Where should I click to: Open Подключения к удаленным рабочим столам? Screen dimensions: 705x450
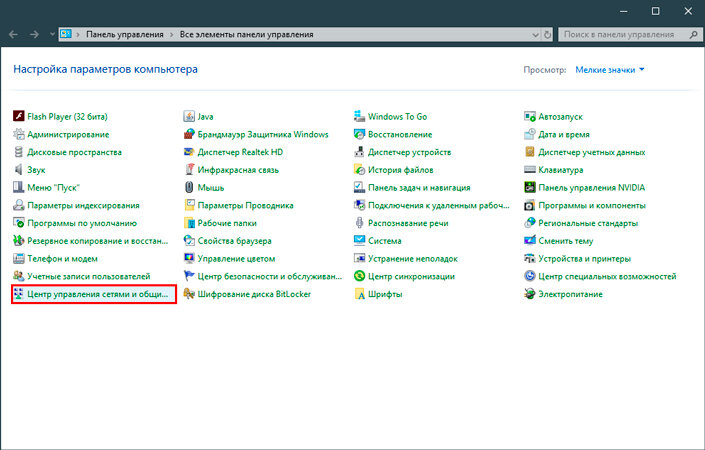(x=432, y=205)
